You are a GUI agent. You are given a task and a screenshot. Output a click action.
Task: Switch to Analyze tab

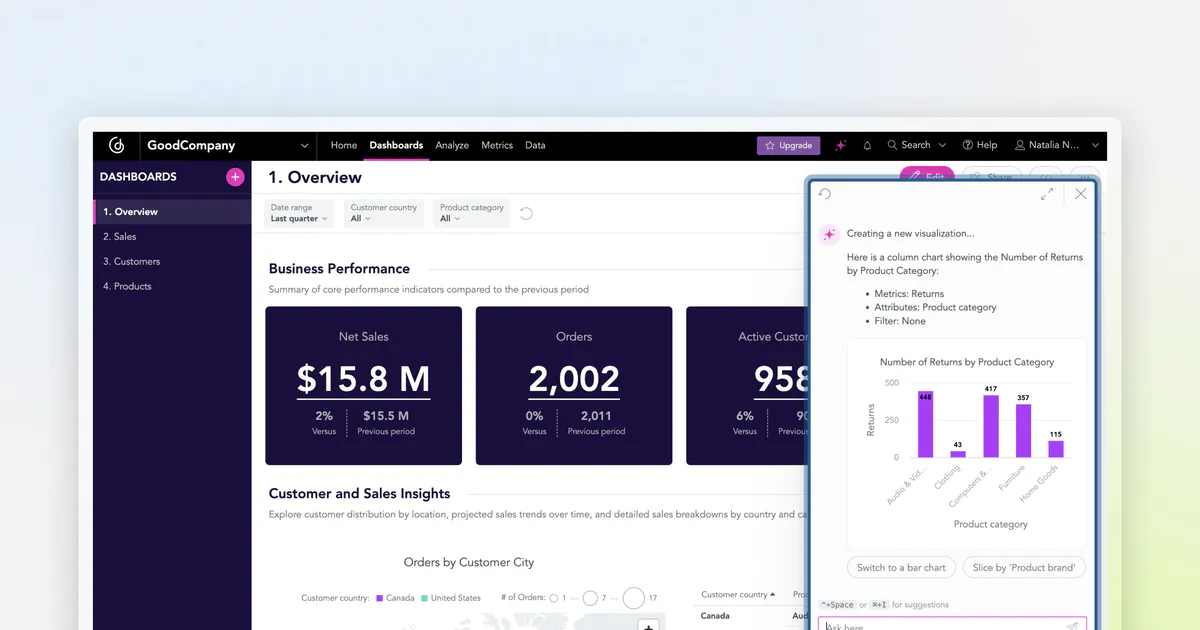tap(452, 145)
